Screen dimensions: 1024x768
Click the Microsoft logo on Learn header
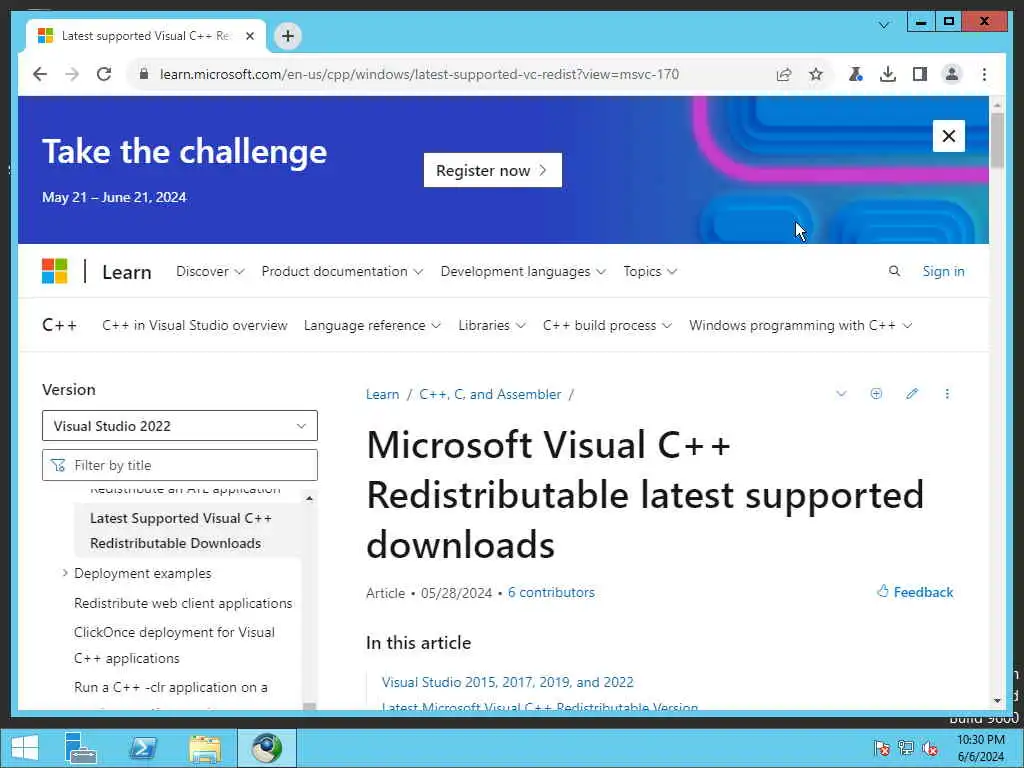coord(54,271)
